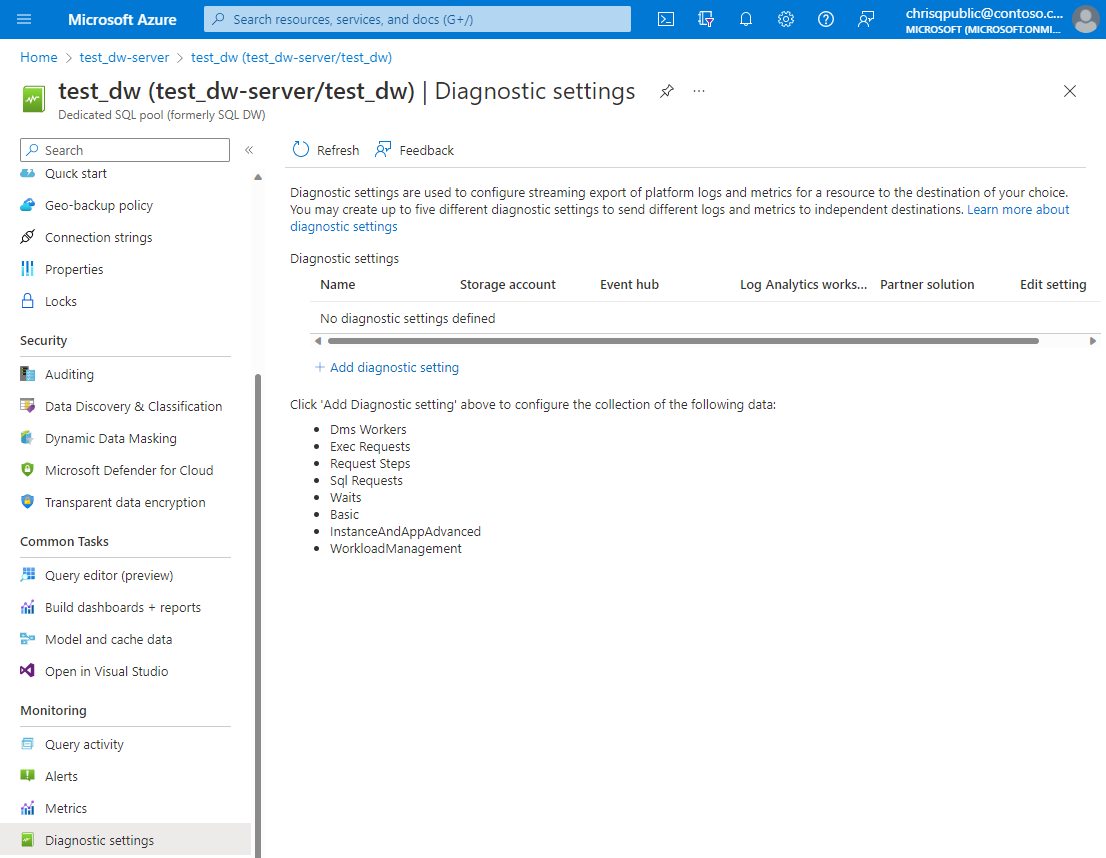This screenshot has height=858, width=1106.
Task: Open the help question mark icon
Action: tap(826, 19)
